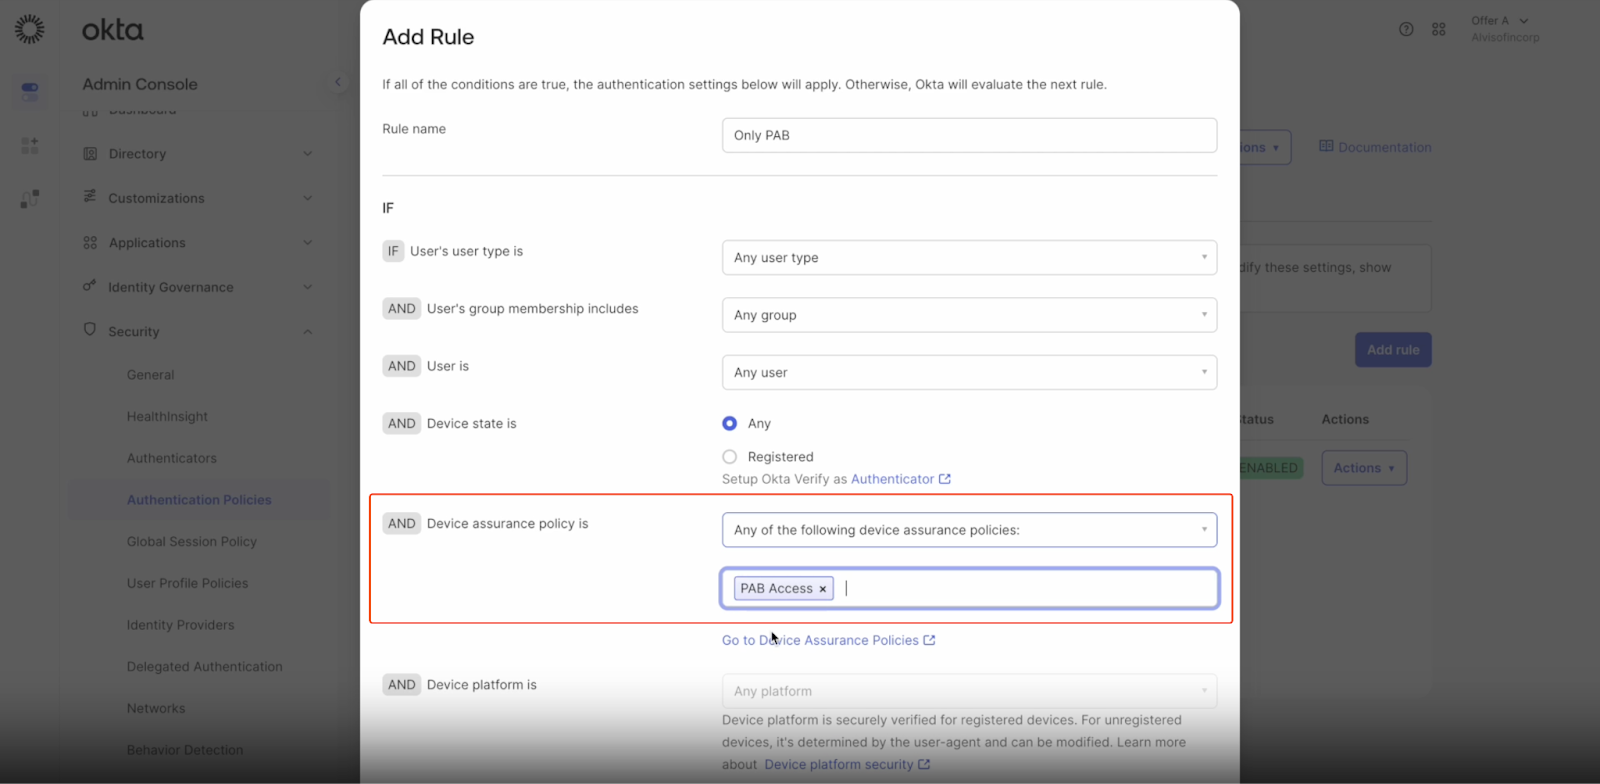Open the Any group dropdown

click(x=968, y=315)
